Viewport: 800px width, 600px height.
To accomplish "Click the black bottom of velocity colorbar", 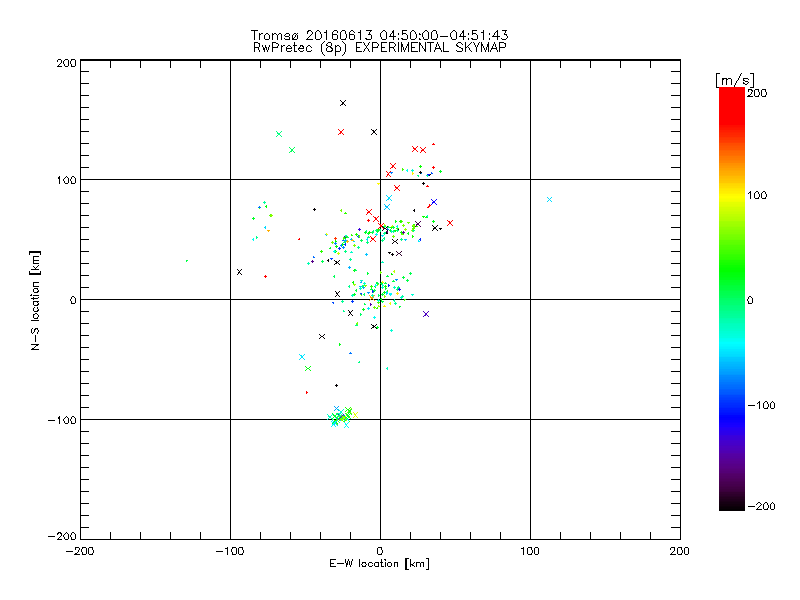I will 732,503.
